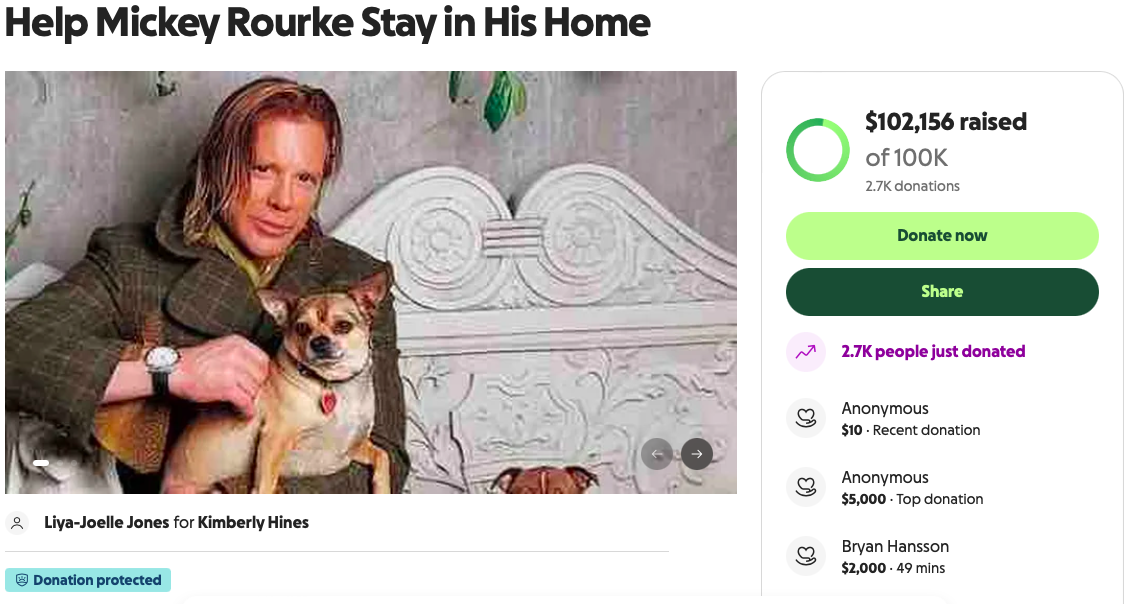Viewport: 1130px width, 604px height.
Task: Open the main fundraiser photo with the dog
Action: tap(370, 282)
